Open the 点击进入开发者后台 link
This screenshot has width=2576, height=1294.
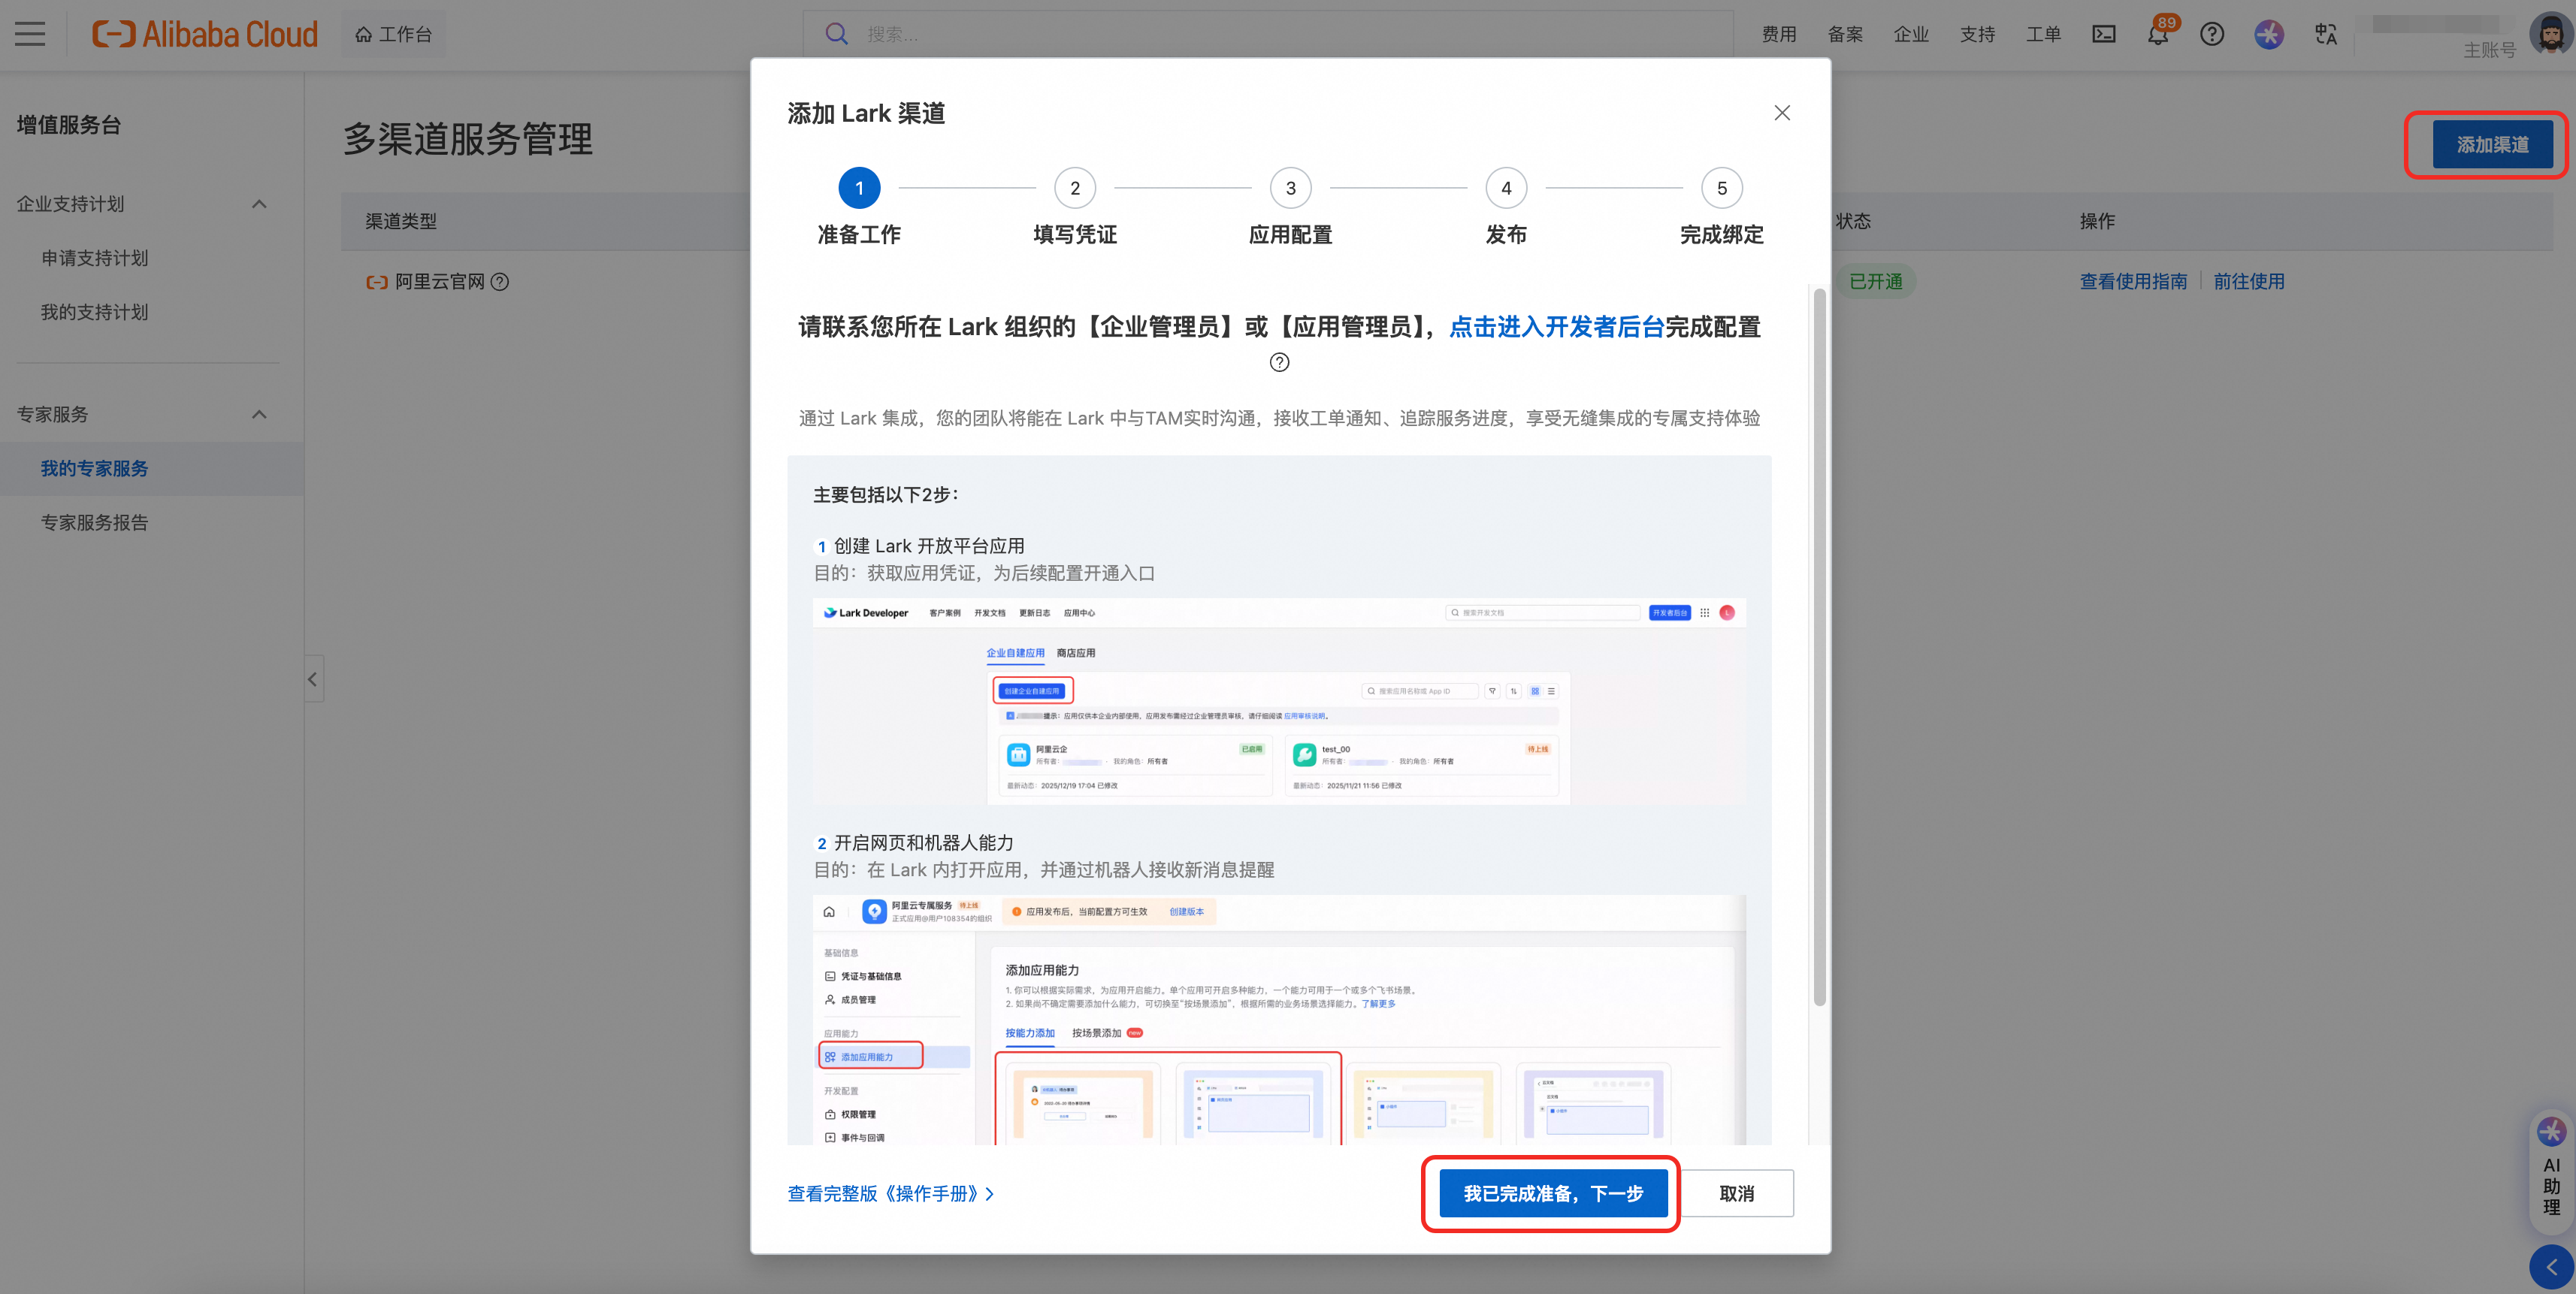point(1556,327)
